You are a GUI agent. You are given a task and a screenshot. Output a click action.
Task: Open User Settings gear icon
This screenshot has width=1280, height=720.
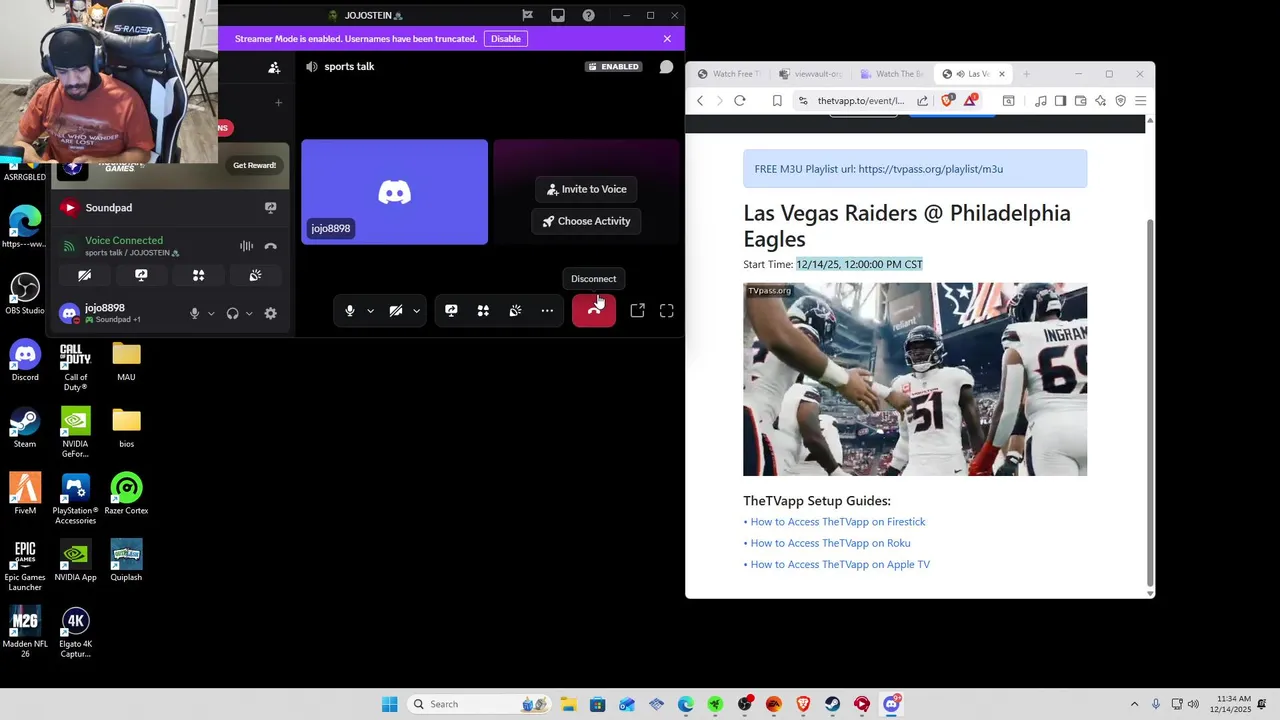(x=270, y=314)
